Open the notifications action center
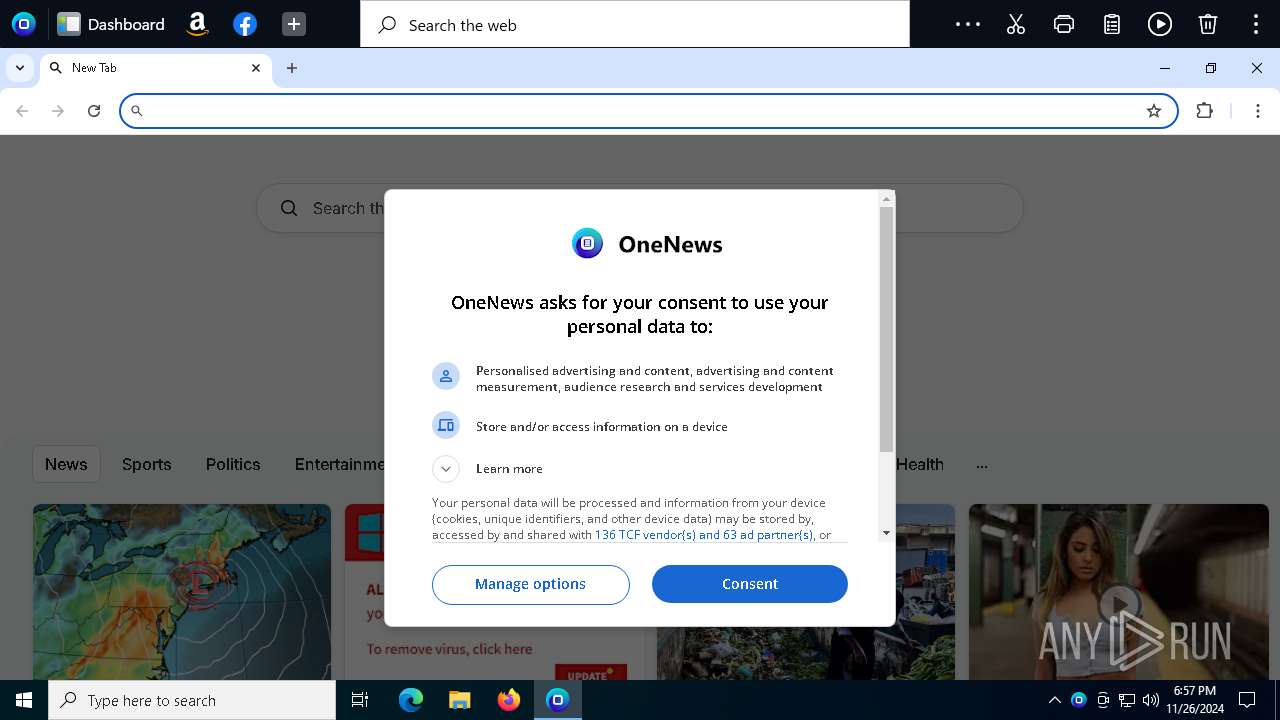The width and height of the screenshot is (1280, 720). coord(1247,700)
